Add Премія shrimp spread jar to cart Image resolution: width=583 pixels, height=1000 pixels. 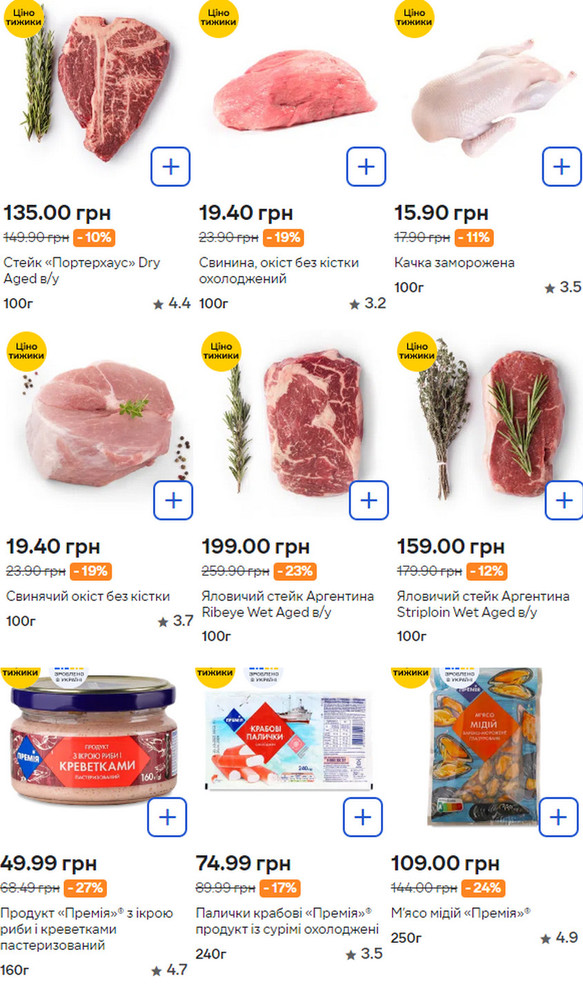[x=167, y=817]
